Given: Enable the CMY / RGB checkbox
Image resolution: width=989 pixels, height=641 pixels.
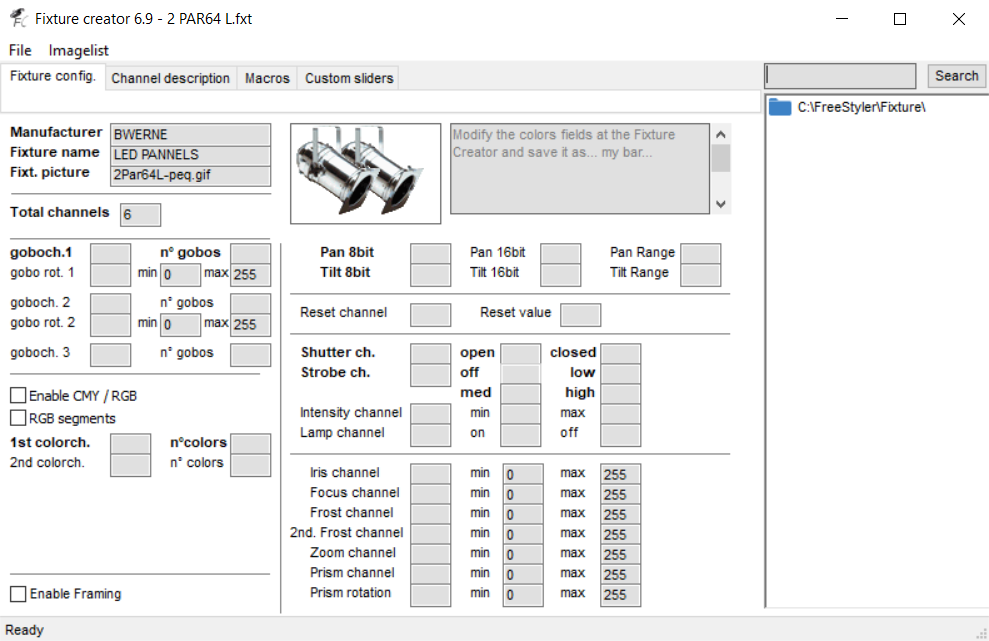Looking at the screenshot, I should pyautogui.click(x=17, y=395).
